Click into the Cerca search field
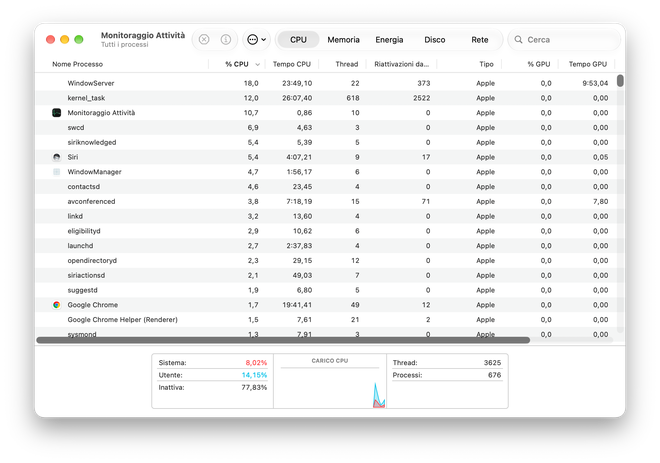660x463 pixels. (564, 40)
